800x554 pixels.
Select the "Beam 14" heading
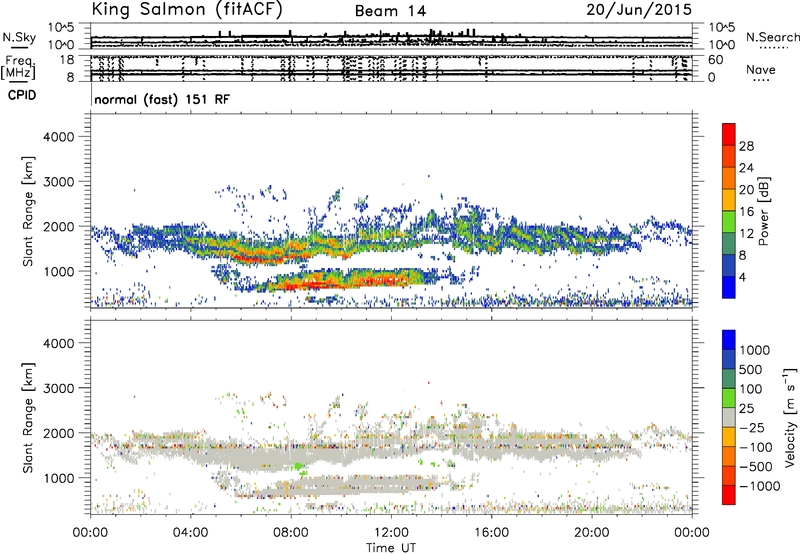(x=390, y=11)
